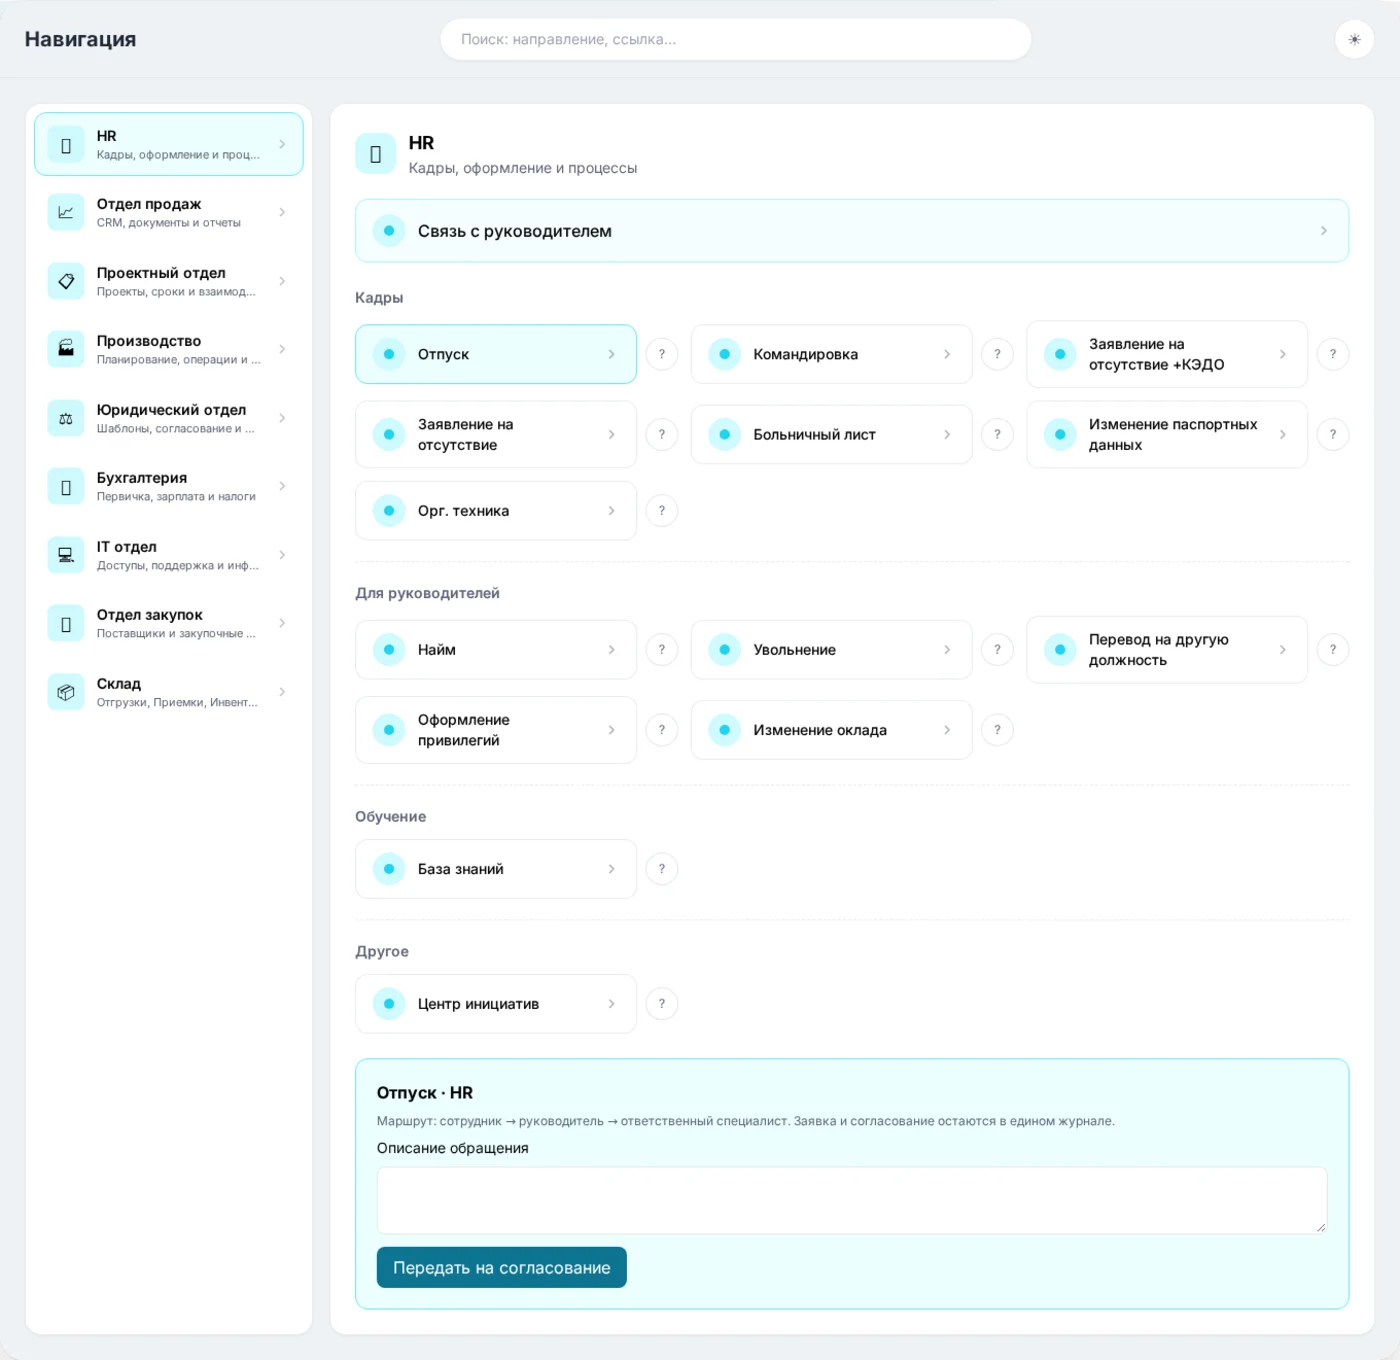1400x1360 pixels.
Task: Select HR section in sidebar
Action: pyautogui.click(x=169, y=144)
